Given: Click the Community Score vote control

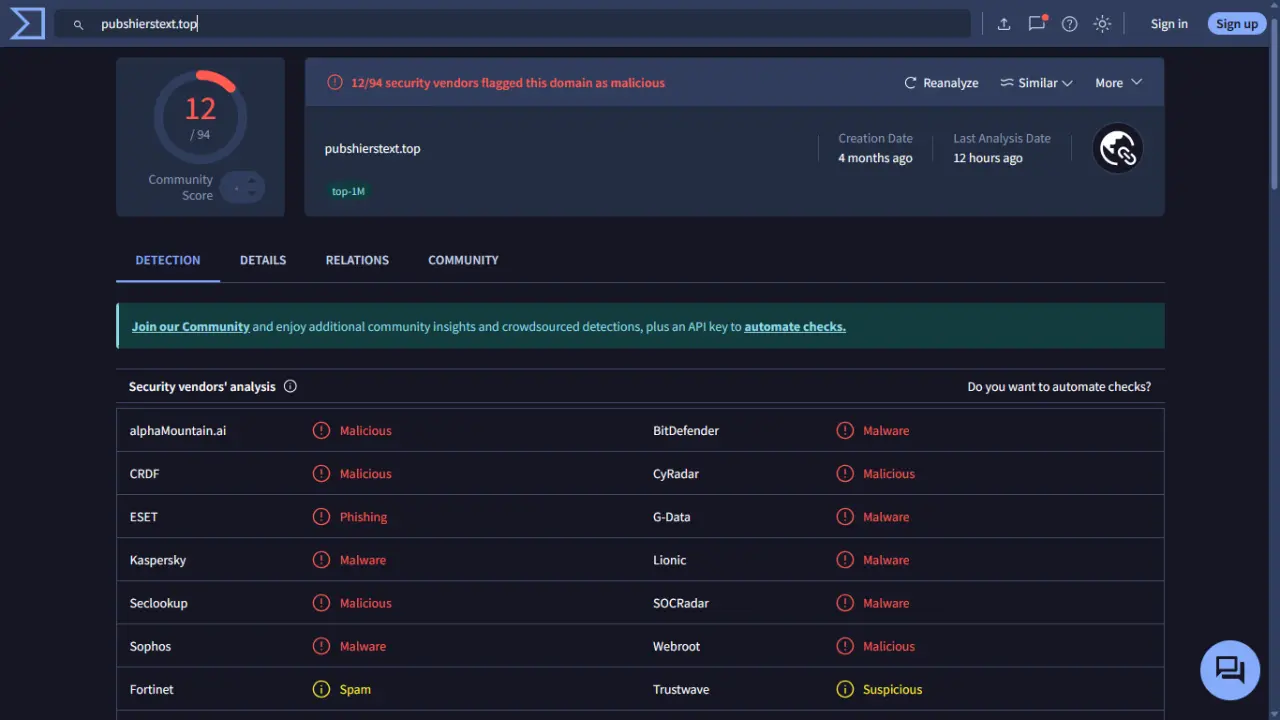Looking at the screenshot, I should point(243,187).
